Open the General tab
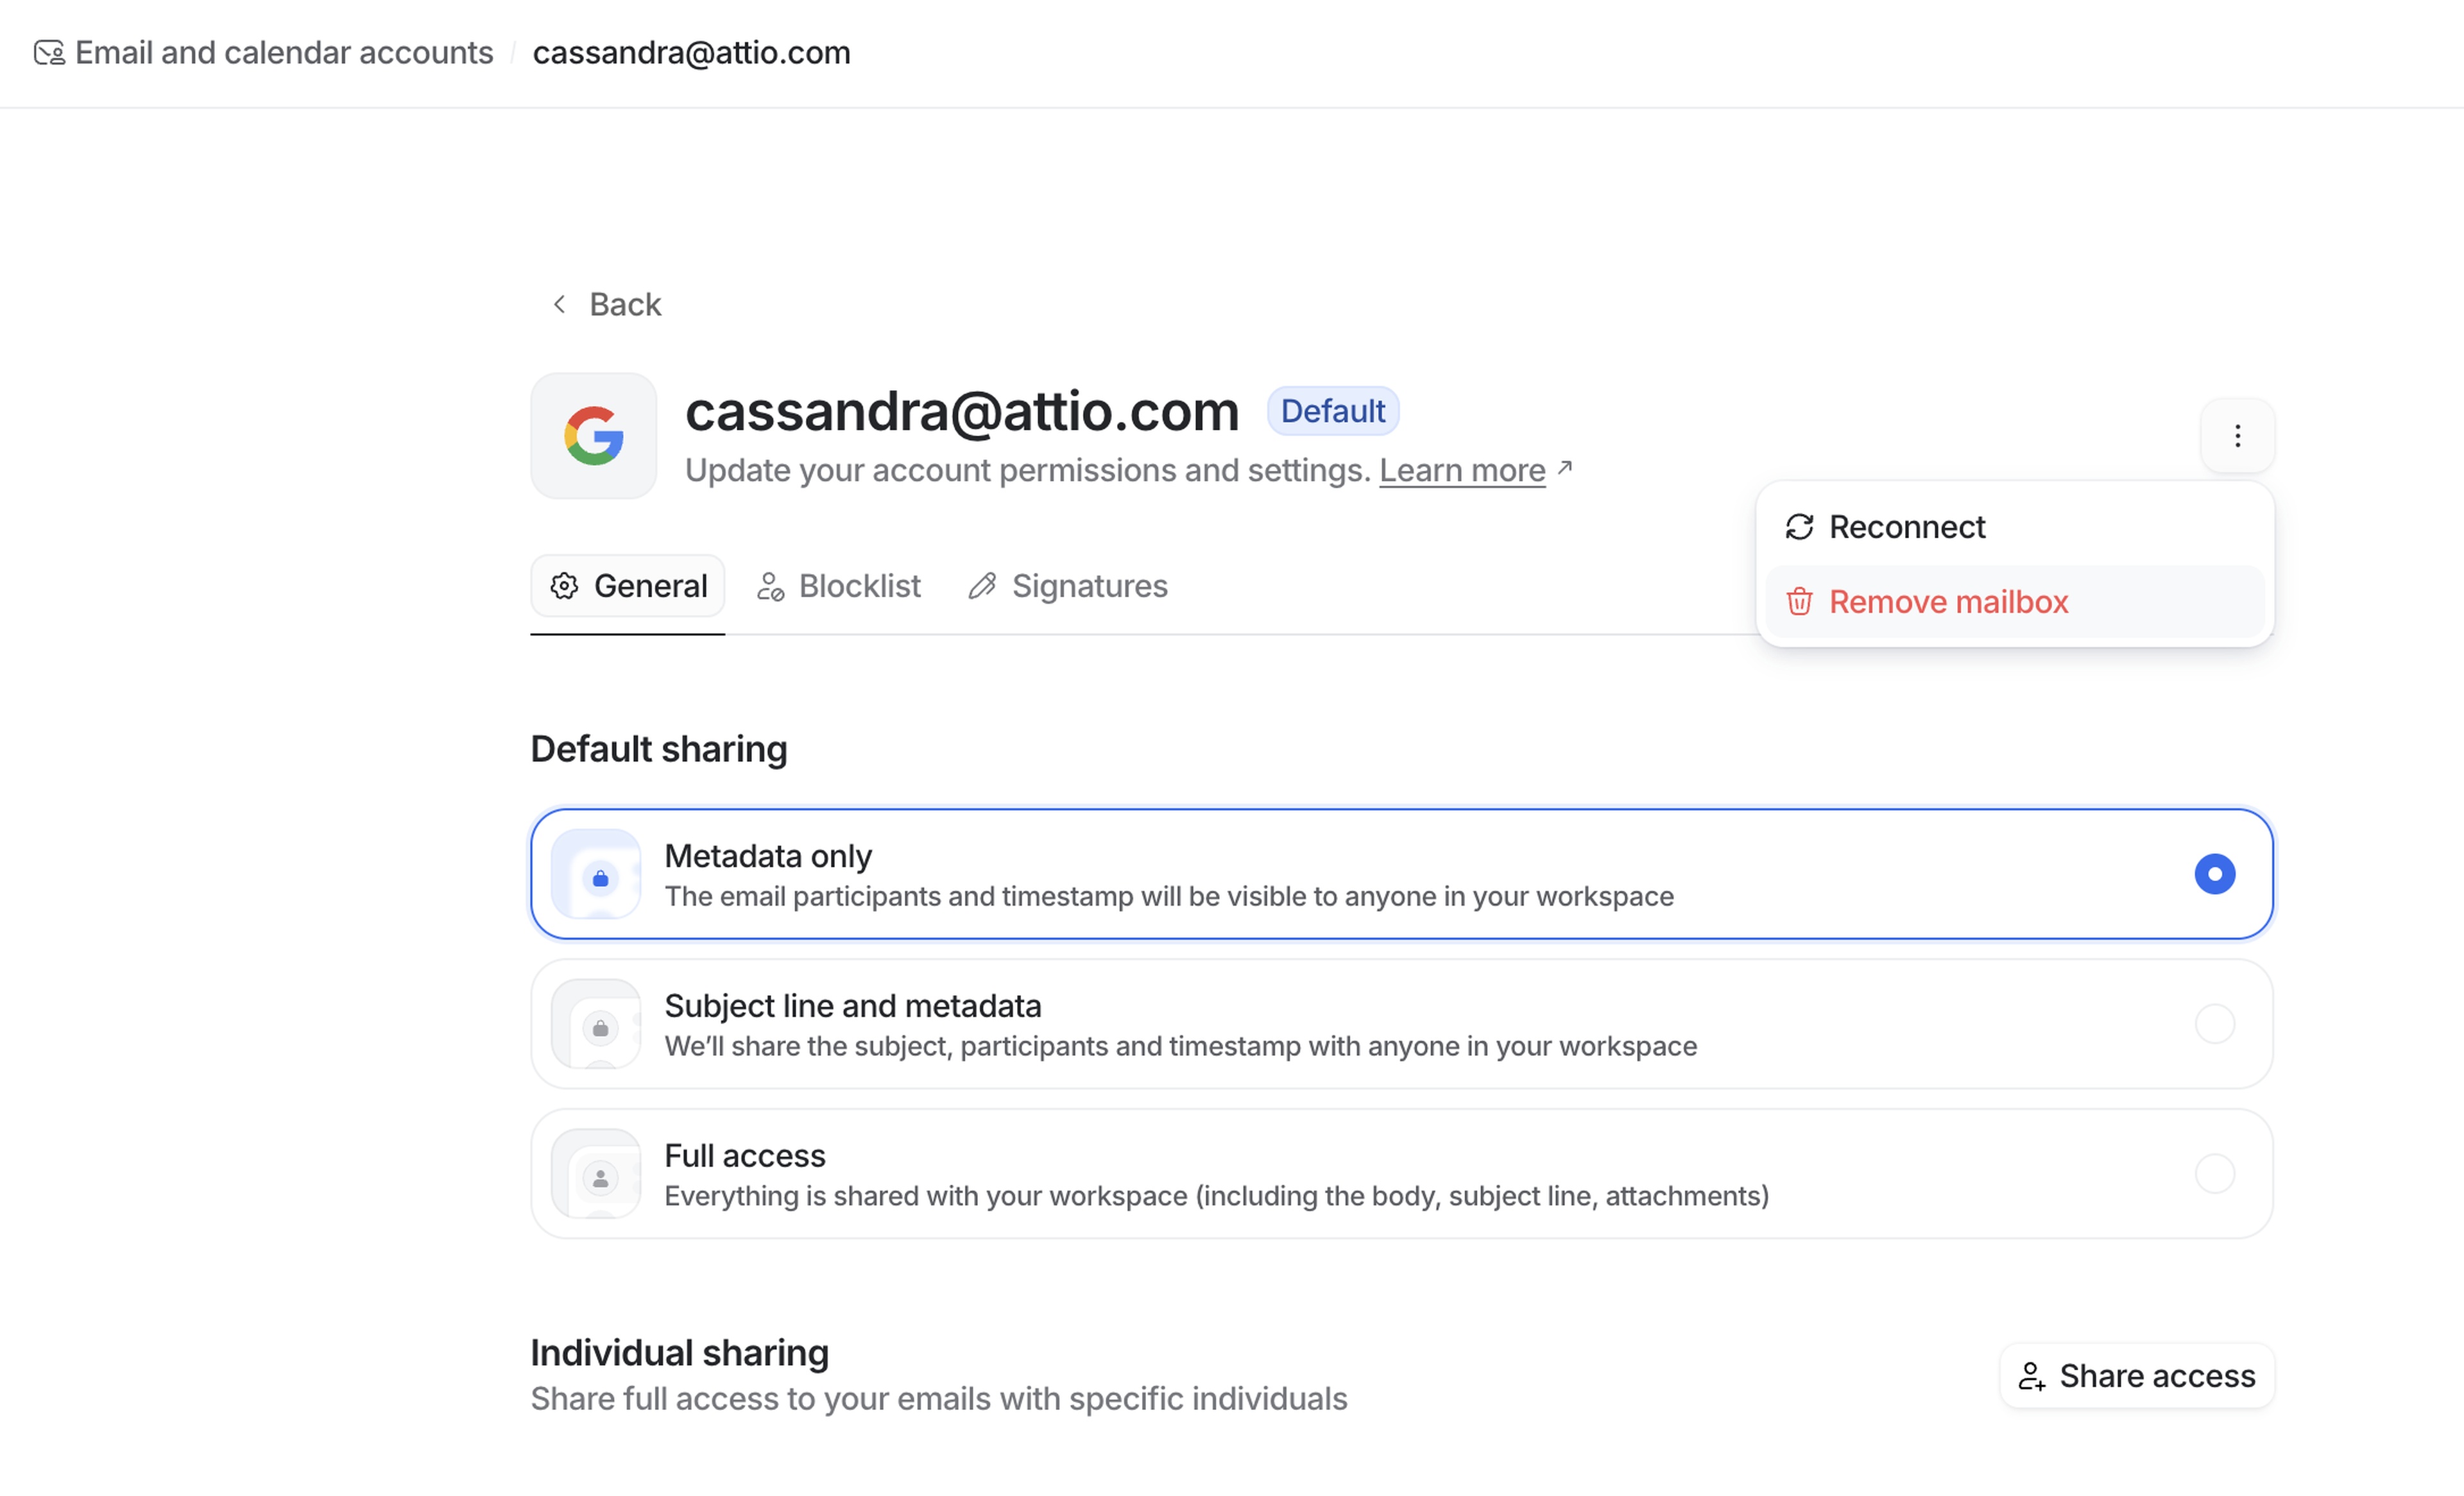2464x1496 pixels. pos(628,586)
